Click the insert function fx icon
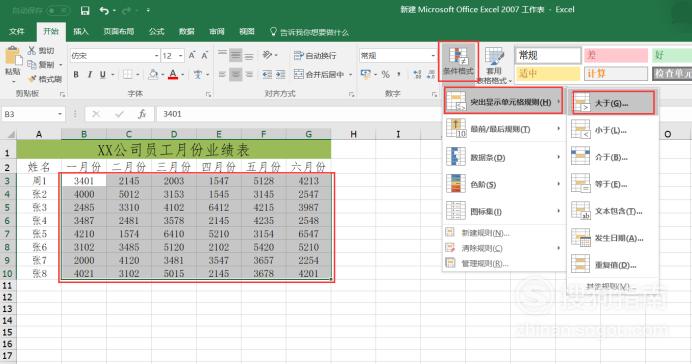Viewport: 692px width, 364px height. click(142, 114)
